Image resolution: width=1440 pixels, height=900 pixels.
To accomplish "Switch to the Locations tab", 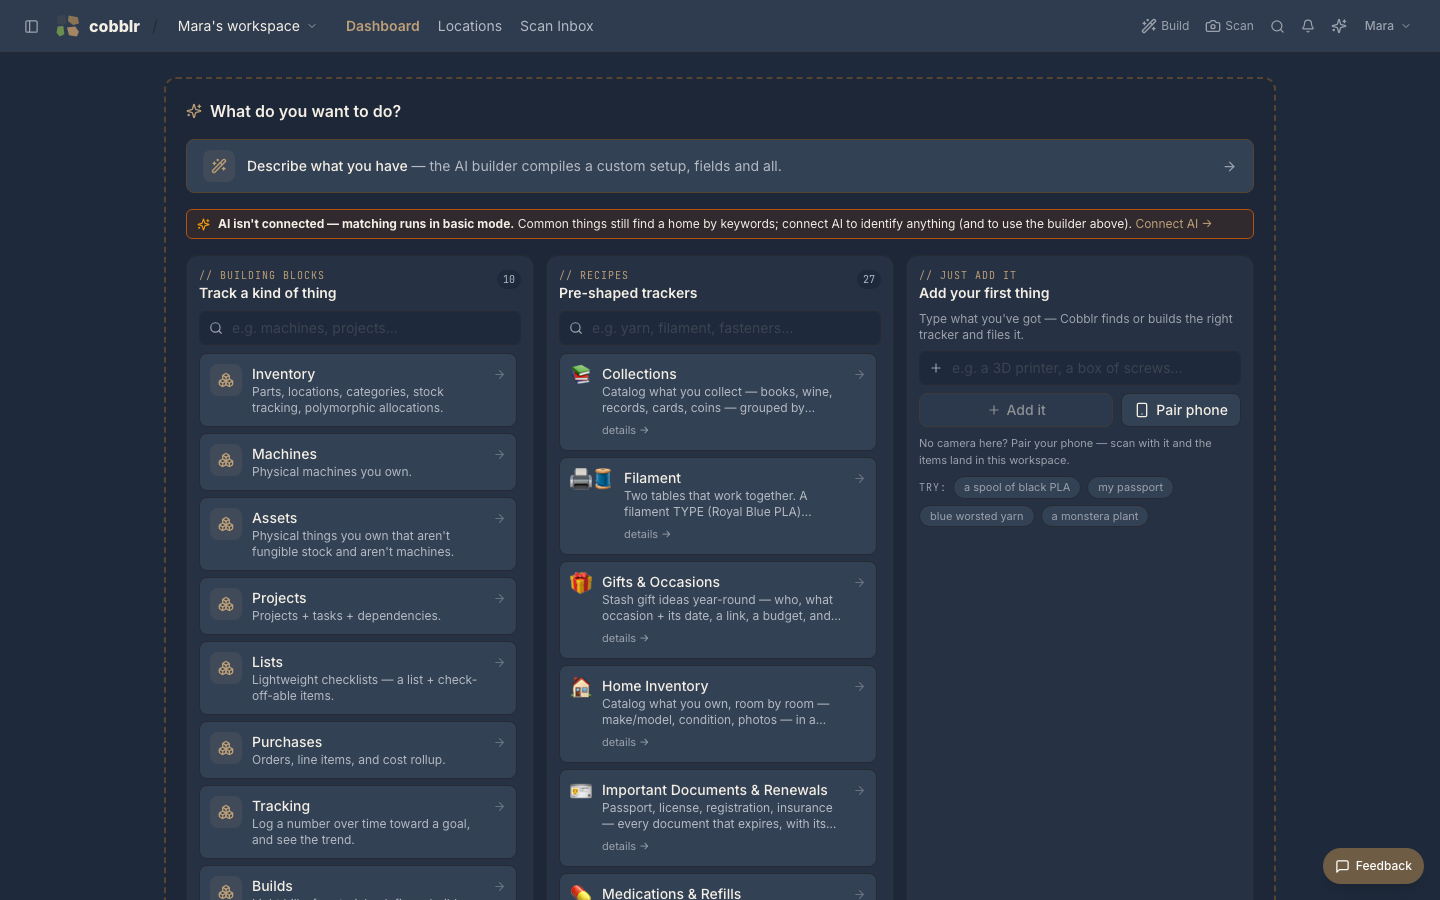I will tap(470, 26).
